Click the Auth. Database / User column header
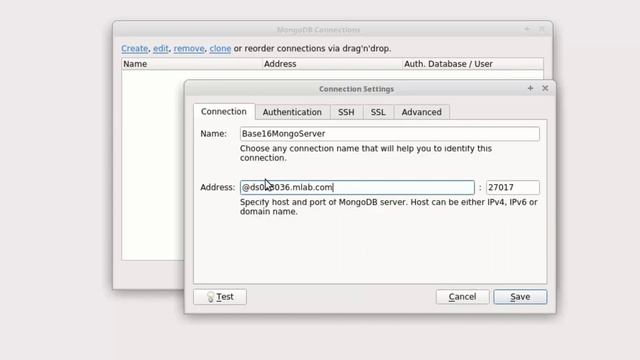The image size is (640, 360). 473,64
